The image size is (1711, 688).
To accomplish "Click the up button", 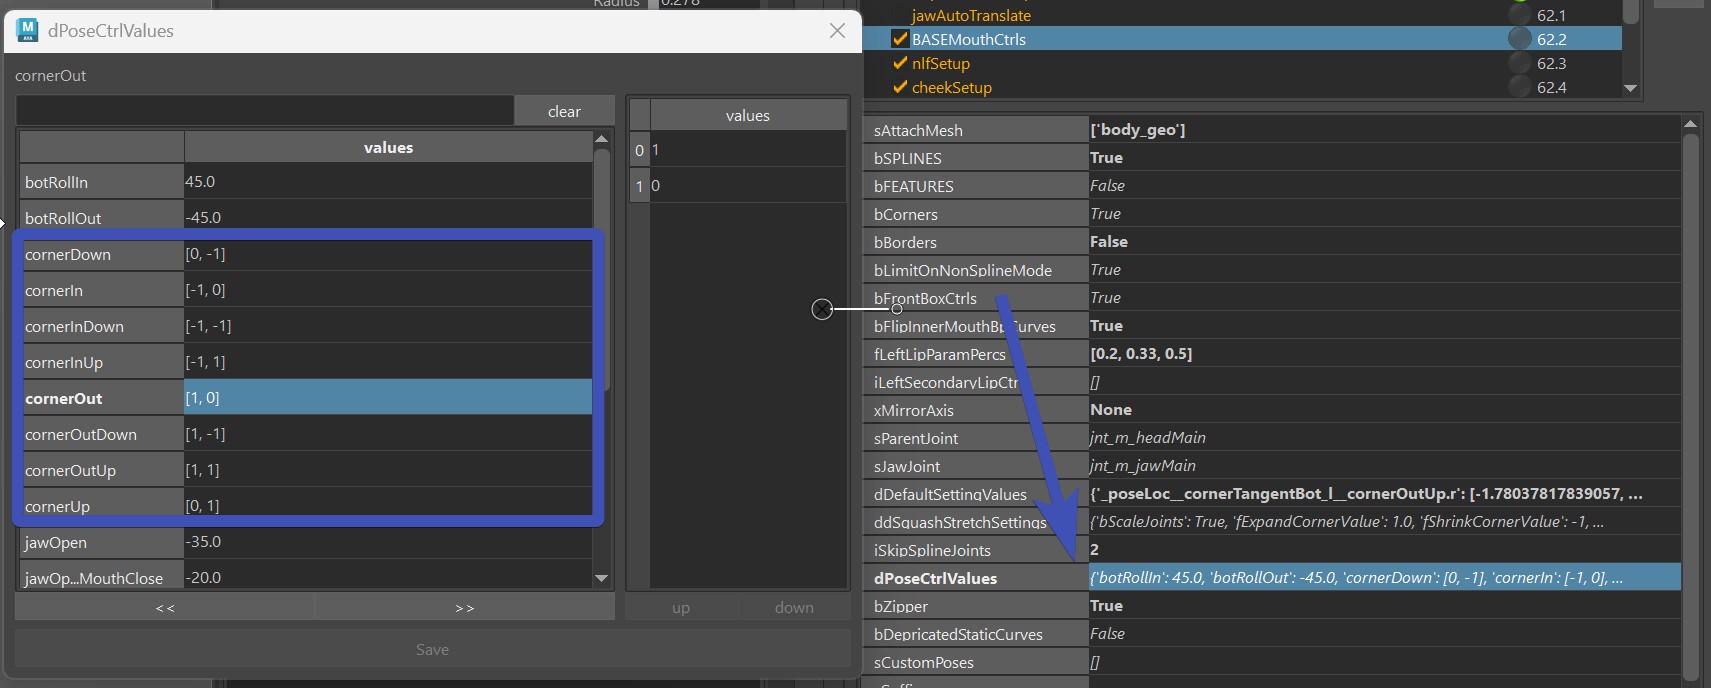I will [681, 607].
